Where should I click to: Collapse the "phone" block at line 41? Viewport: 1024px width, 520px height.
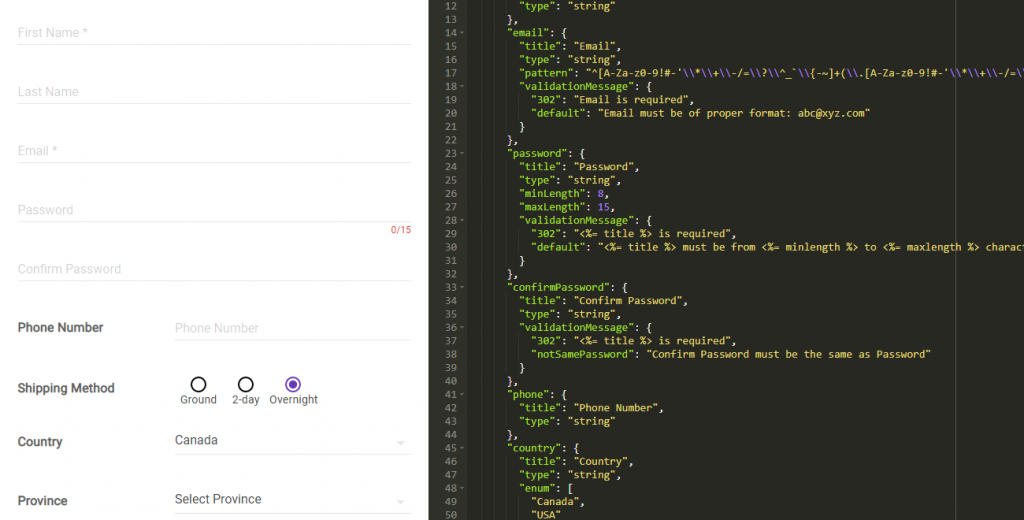[x=462, y=395]
